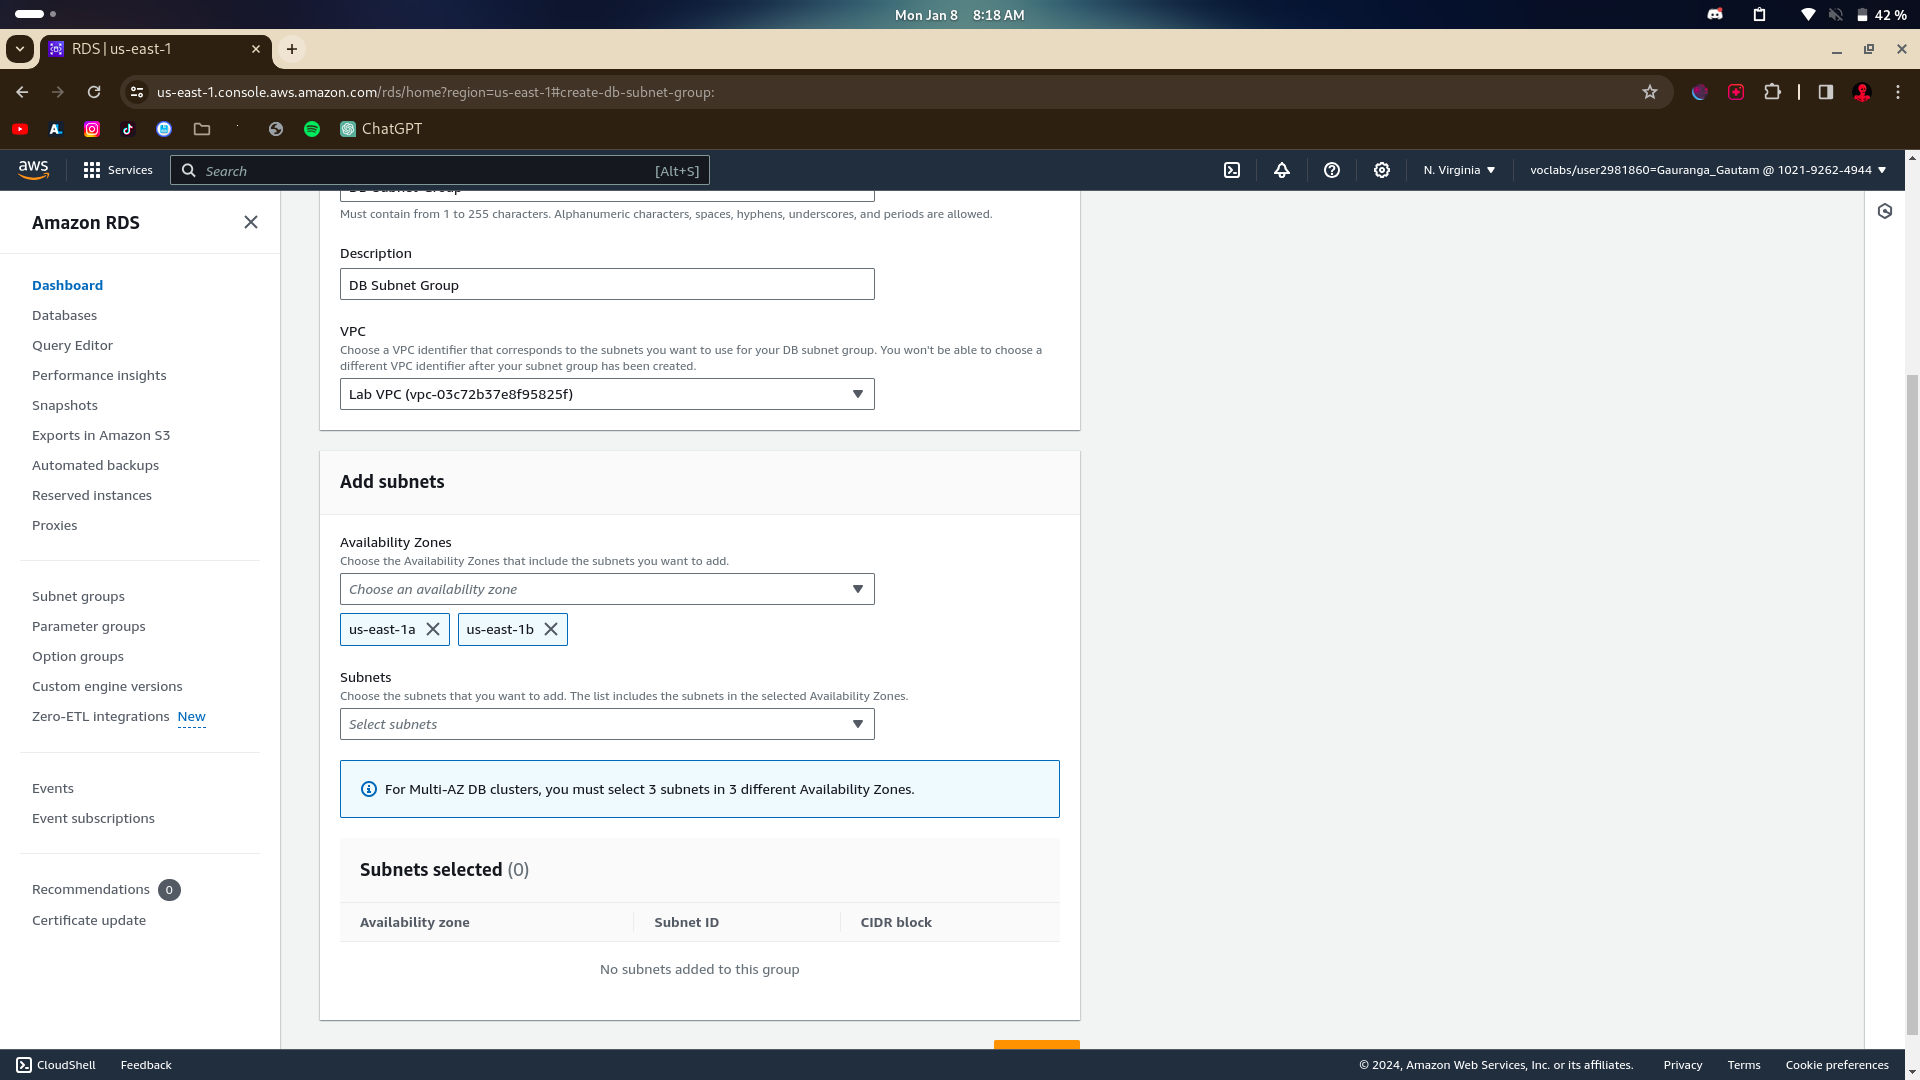Open CloudShell from the footer
Screen dimensions: 1920x1080
56,1065
